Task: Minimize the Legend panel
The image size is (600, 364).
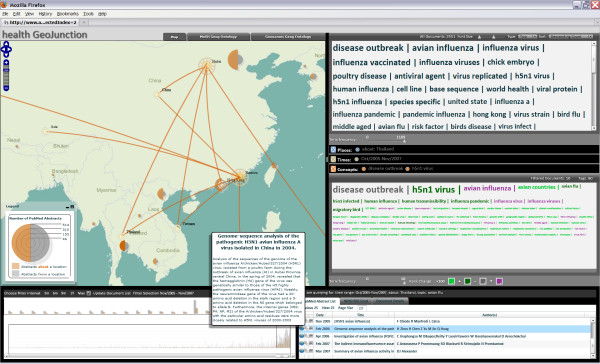Action: coord(68,207)
